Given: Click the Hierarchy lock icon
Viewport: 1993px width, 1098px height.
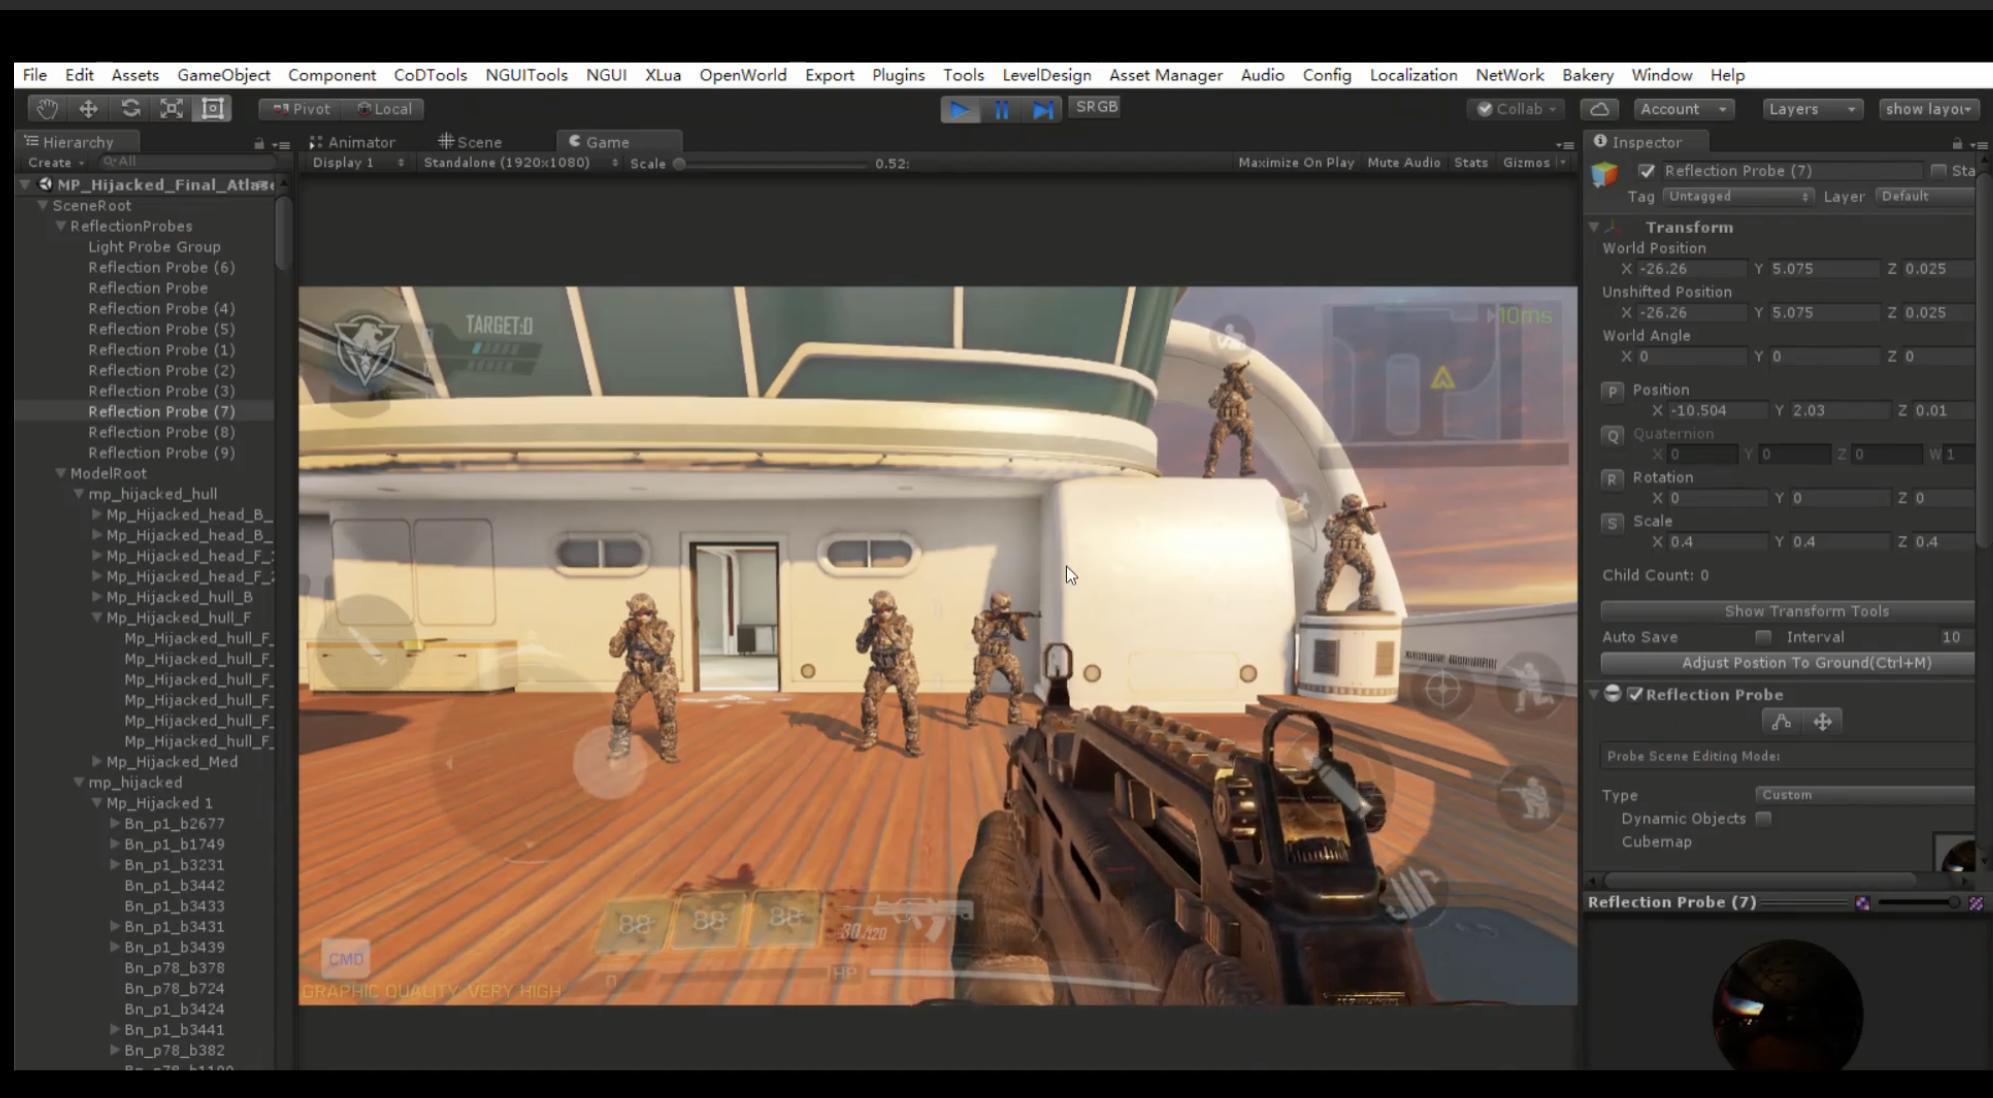Looking at the screenshot, I should click(x=259, y=144).
